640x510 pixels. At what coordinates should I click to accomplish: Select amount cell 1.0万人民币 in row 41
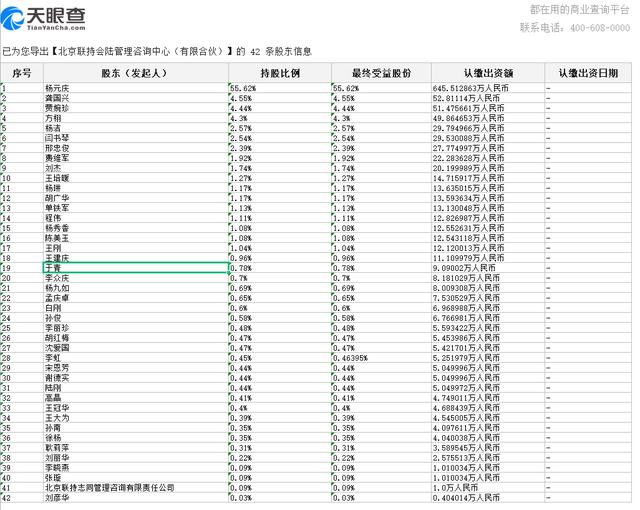tap(488, 488)
